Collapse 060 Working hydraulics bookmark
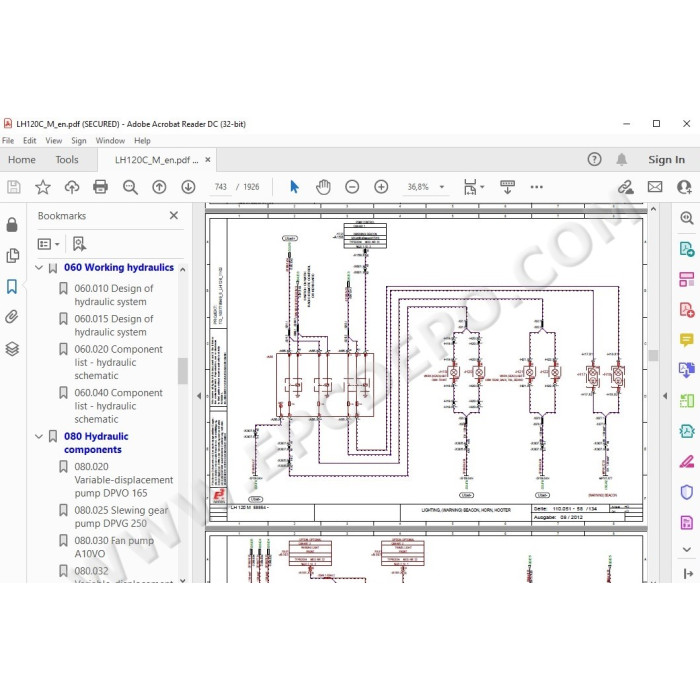The image size is (700, 700). pyautogui.click(x=39, y=267)
